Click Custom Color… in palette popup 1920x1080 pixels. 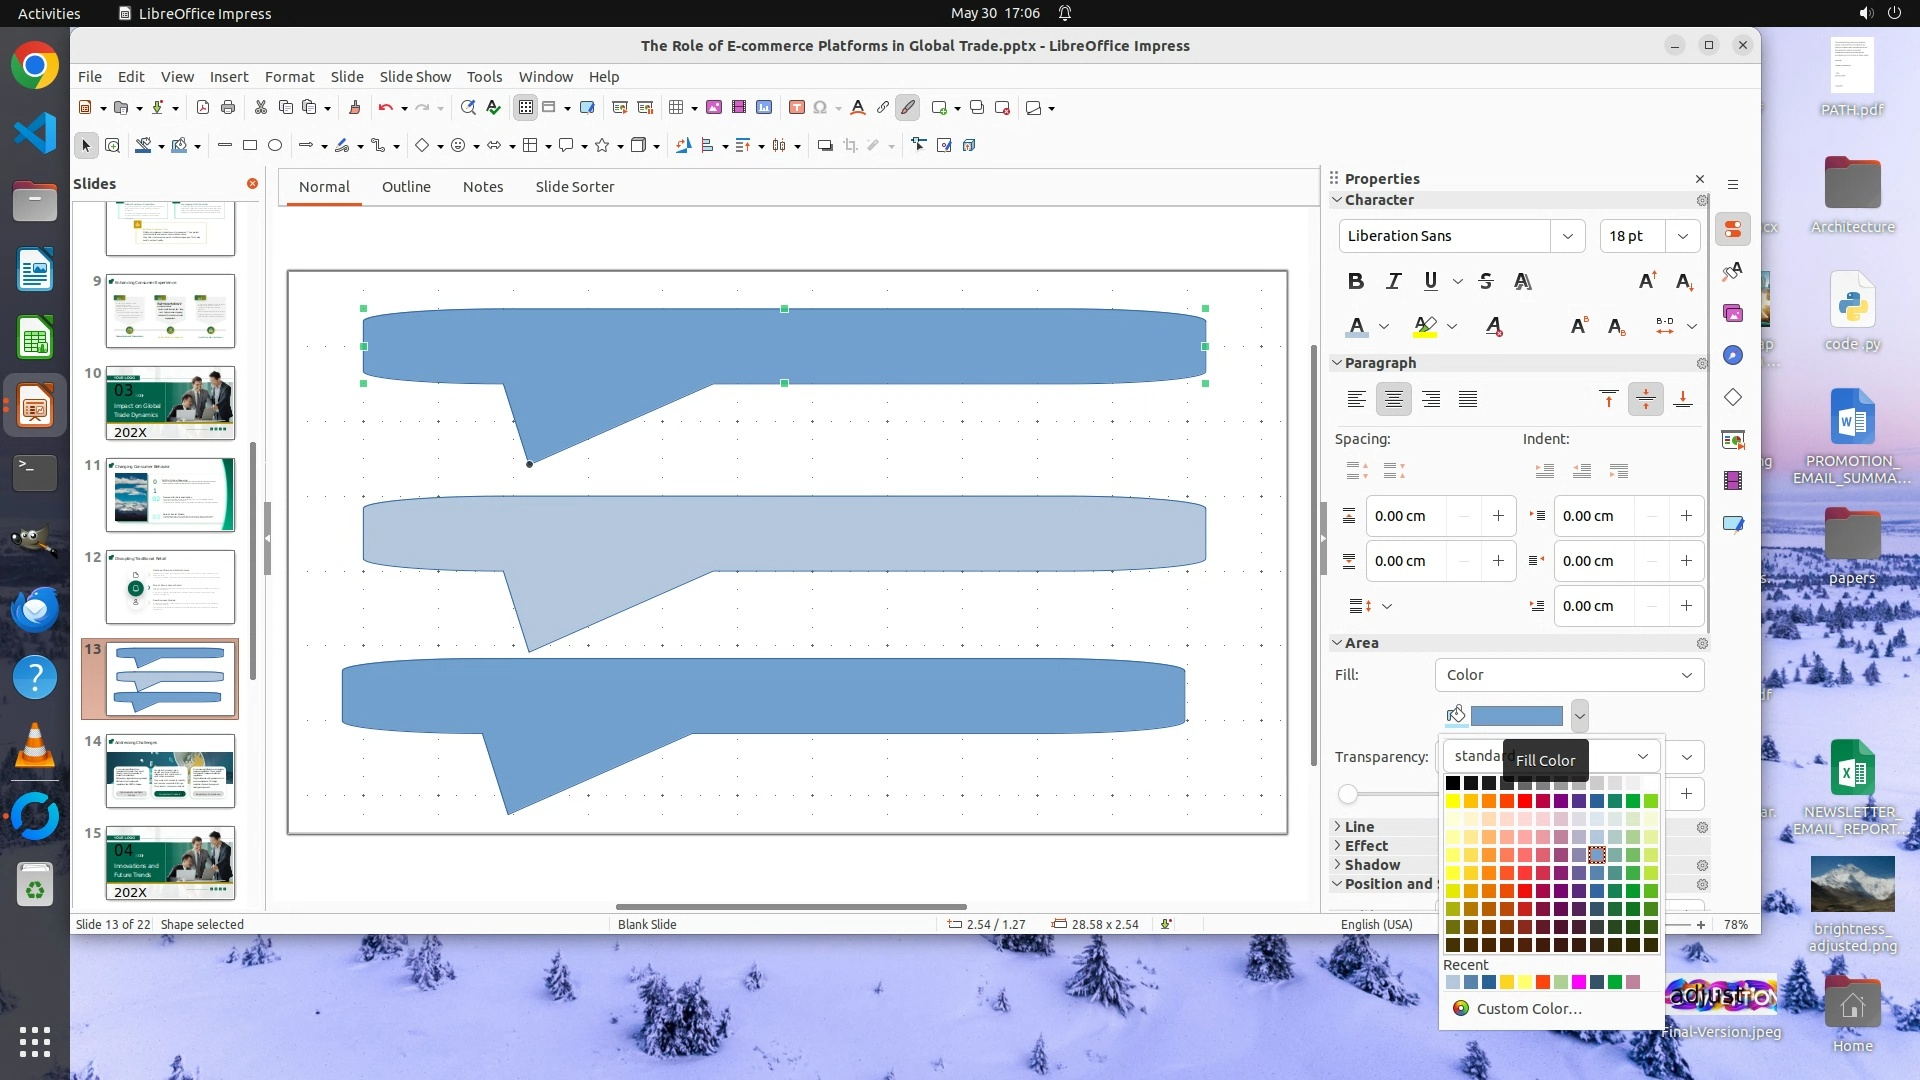pyautogui.click(x=1528, y=1008)
